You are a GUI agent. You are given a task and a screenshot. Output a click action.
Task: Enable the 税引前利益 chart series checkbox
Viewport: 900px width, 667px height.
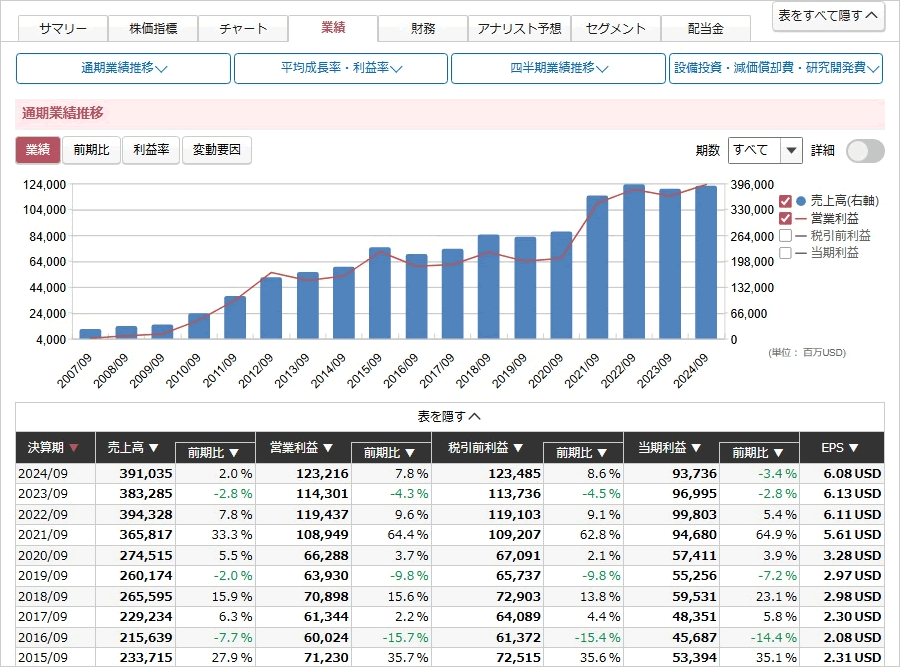[x=785, y=236]
